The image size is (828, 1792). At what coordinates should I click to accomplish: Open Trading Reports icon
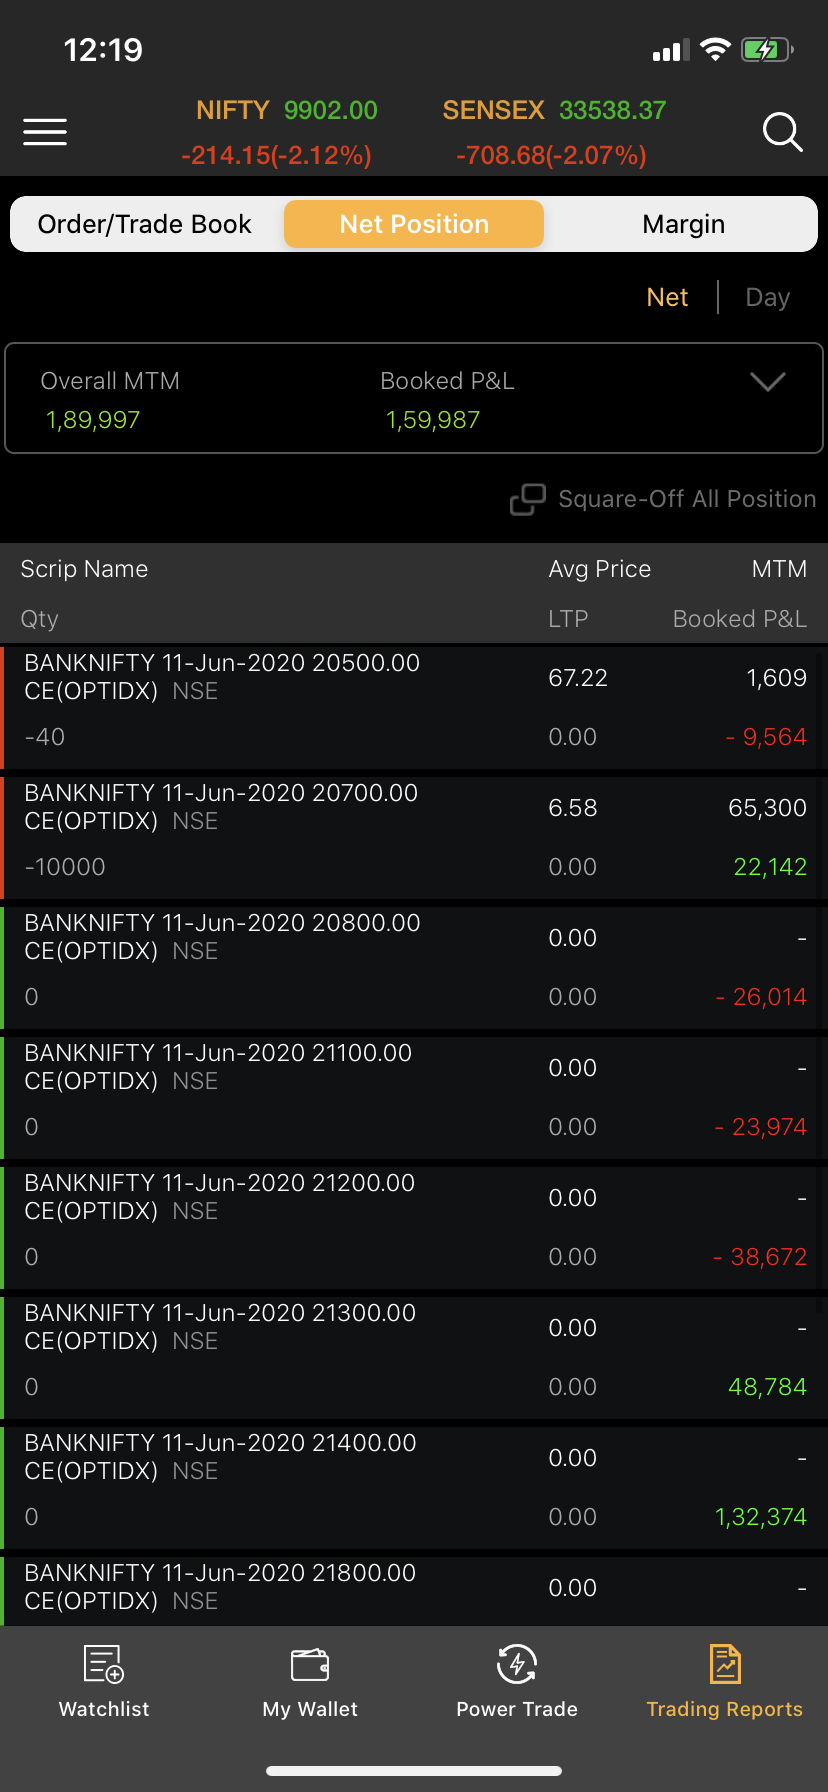pos(724,1665)
